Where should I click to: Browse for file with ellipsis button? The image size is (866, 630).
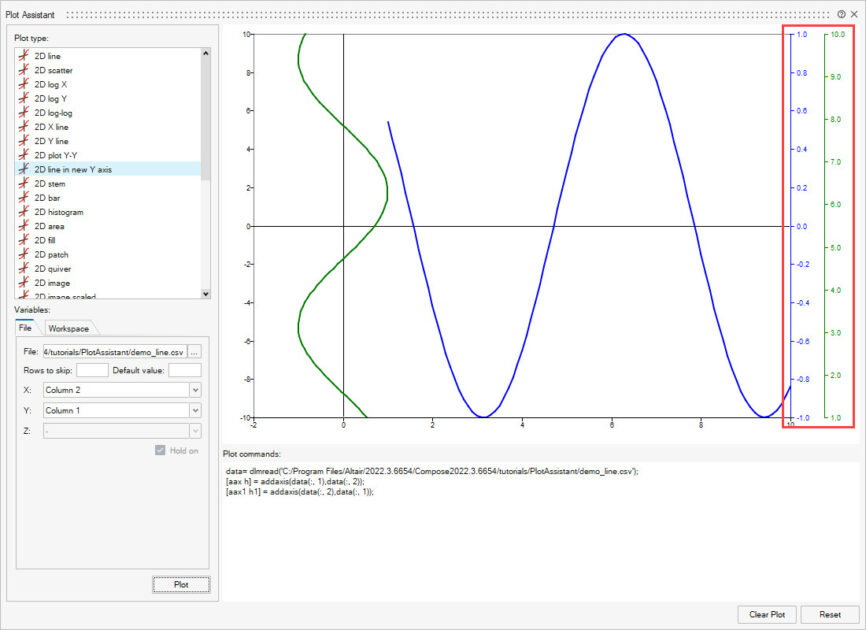coord(196,352)
